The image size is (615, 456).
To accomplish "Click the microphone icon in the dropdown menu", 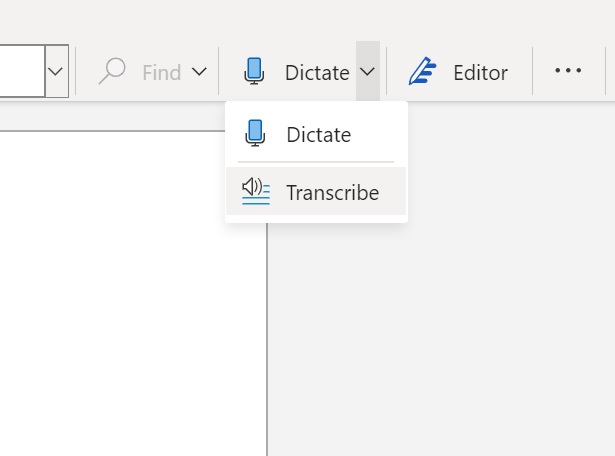I will pyautogui.click(x=255, y=134).
